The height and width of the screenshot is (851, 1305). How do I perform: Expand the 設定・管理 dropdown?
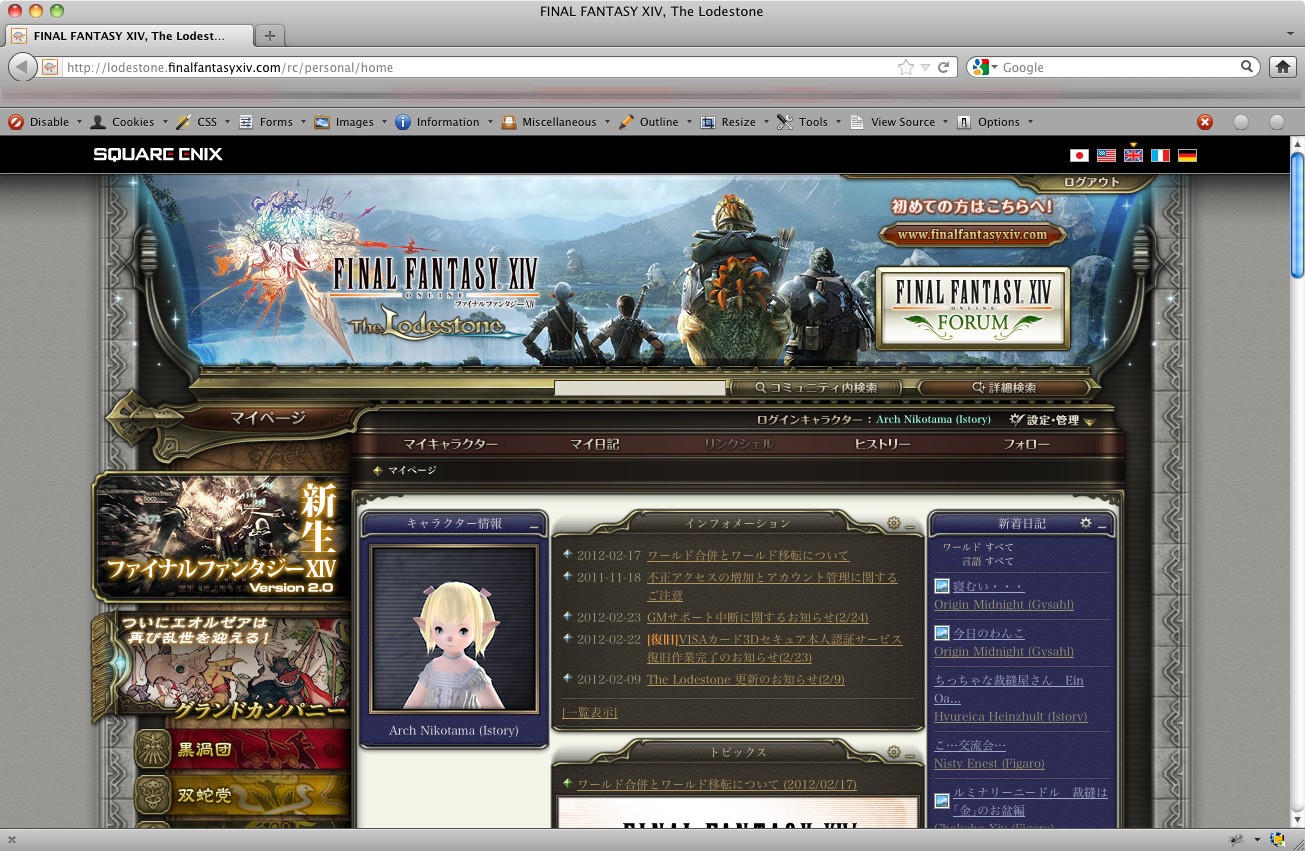click(1052, 420)
